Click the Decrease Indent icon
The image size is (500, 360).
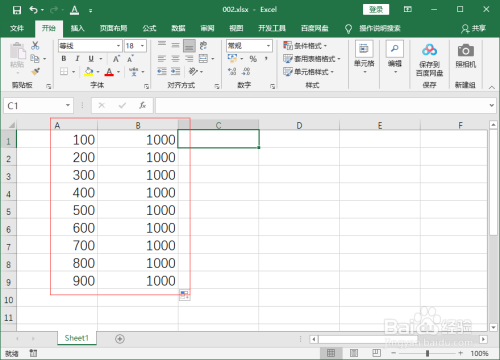[162, 71]
